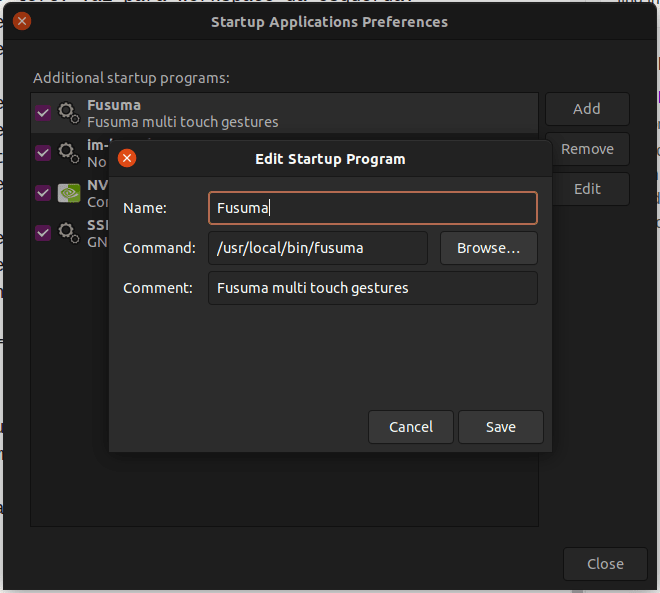Viewport: 660px width, 593px height.
Task: Select the 'Fusuma multi touch gestures' row description
Action: pyautogui.click(x=183, y=122)
